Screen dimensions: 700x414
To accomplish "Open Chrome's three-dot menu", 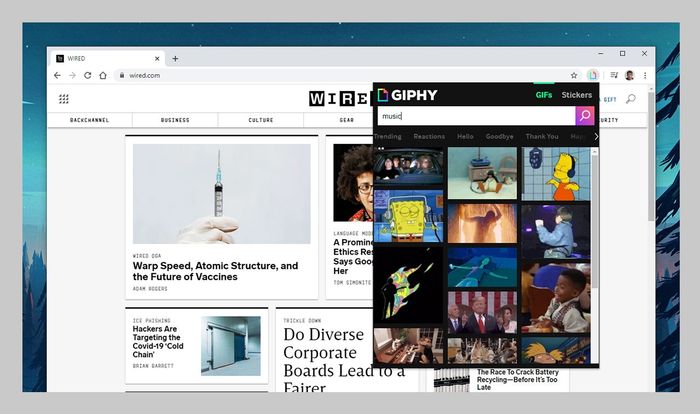I will [645, 75].
